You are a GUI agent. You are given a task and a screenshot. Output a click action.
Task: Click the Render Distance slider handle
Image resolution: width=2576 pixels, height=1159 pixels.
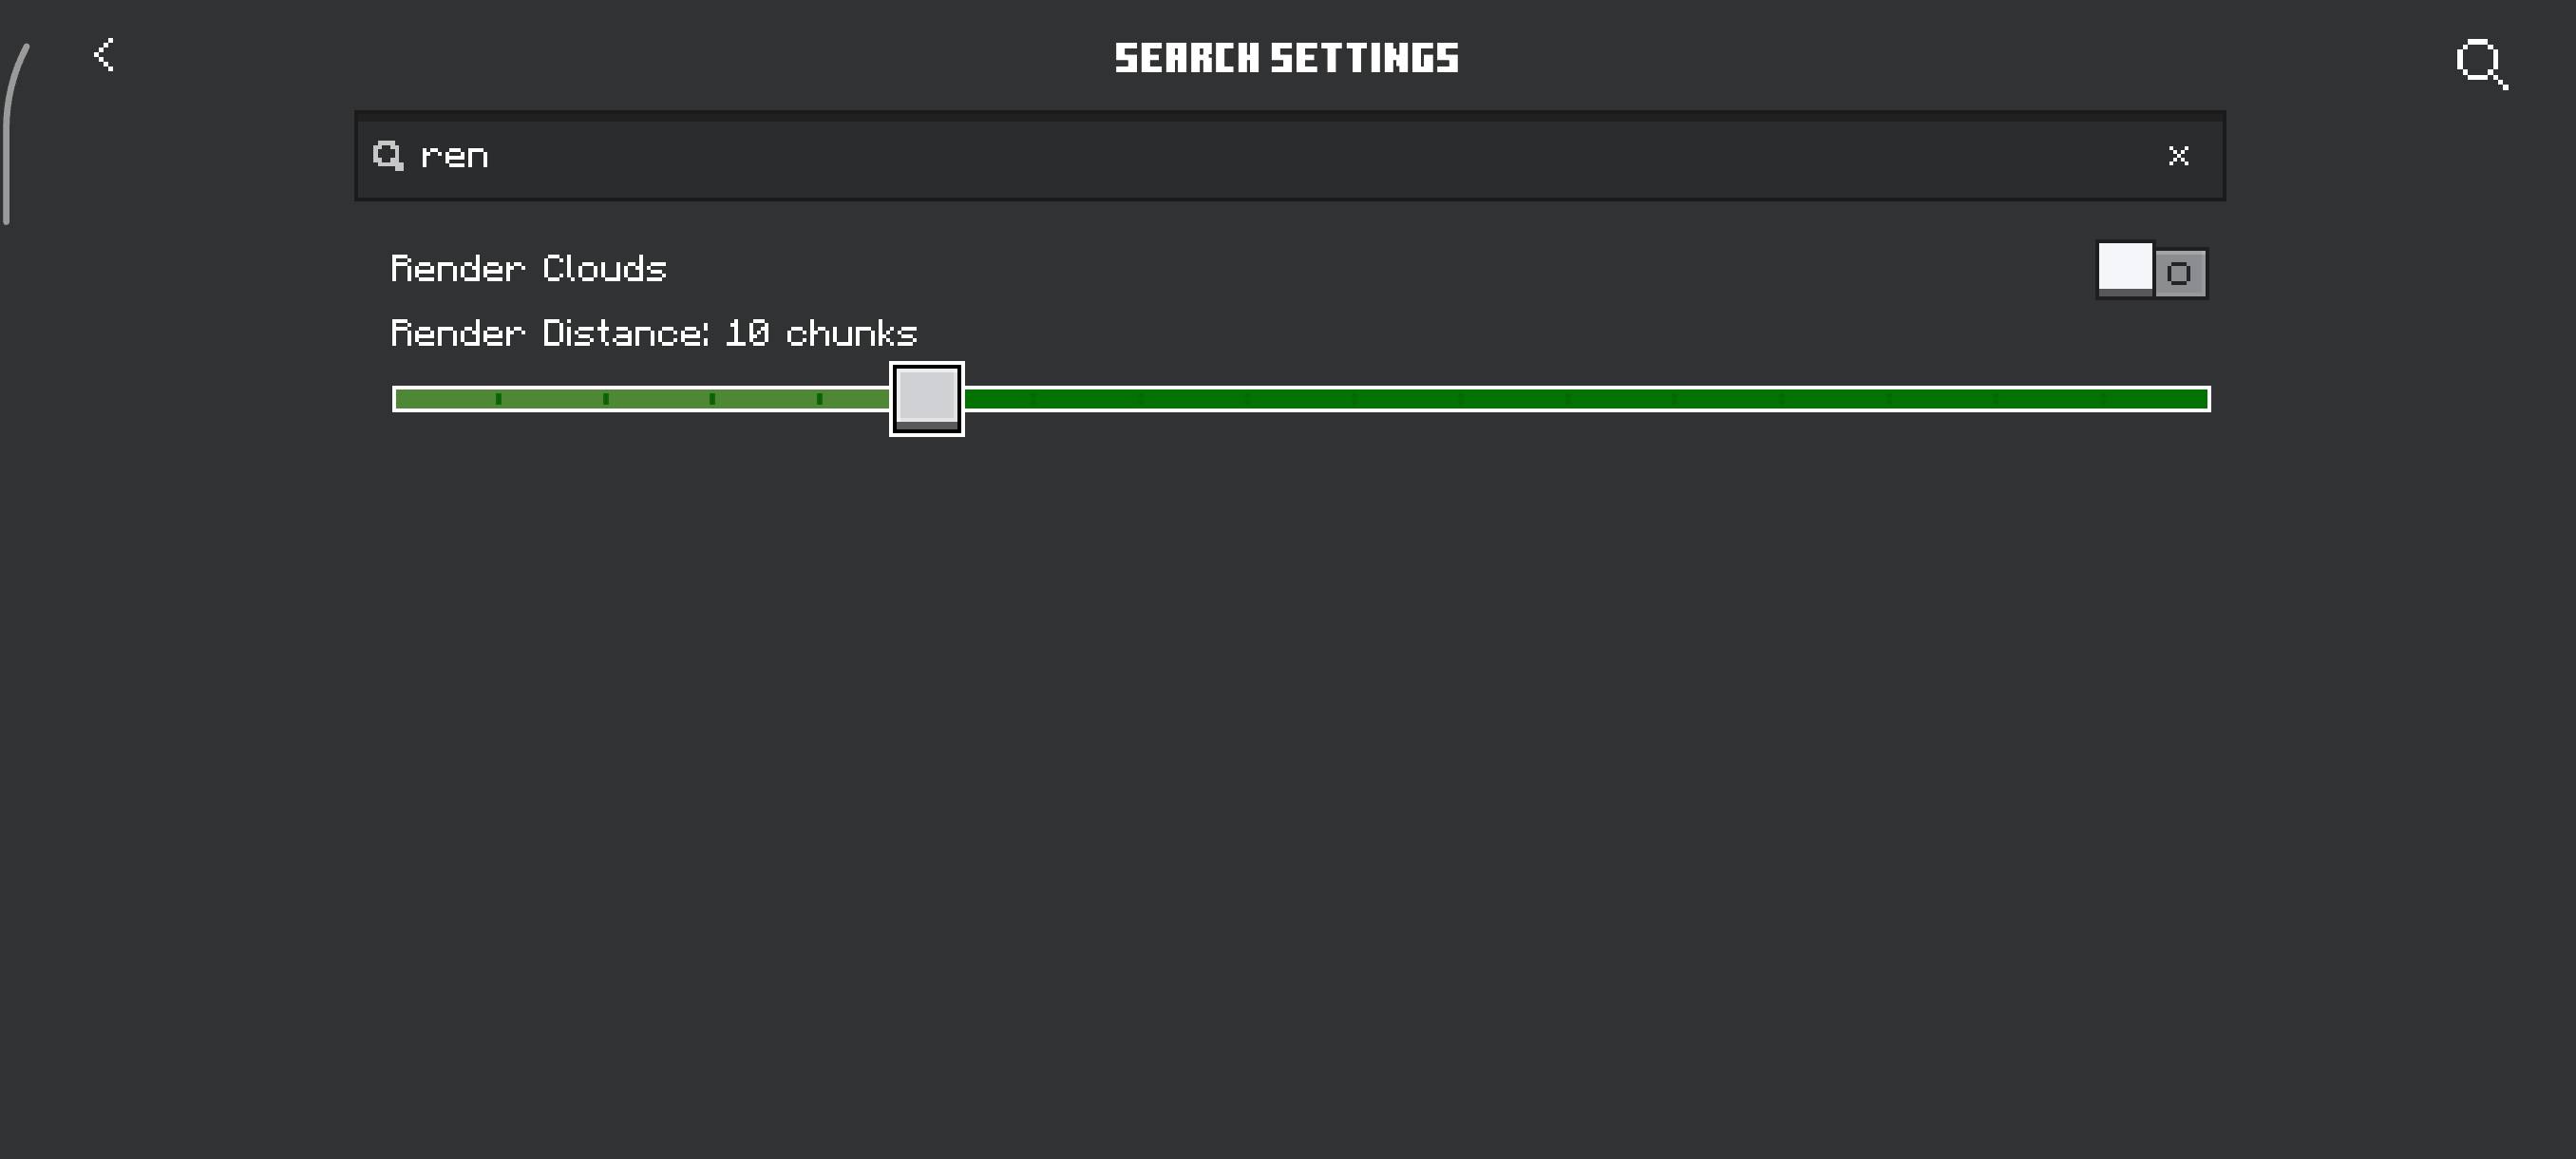(x=925, y=398)
